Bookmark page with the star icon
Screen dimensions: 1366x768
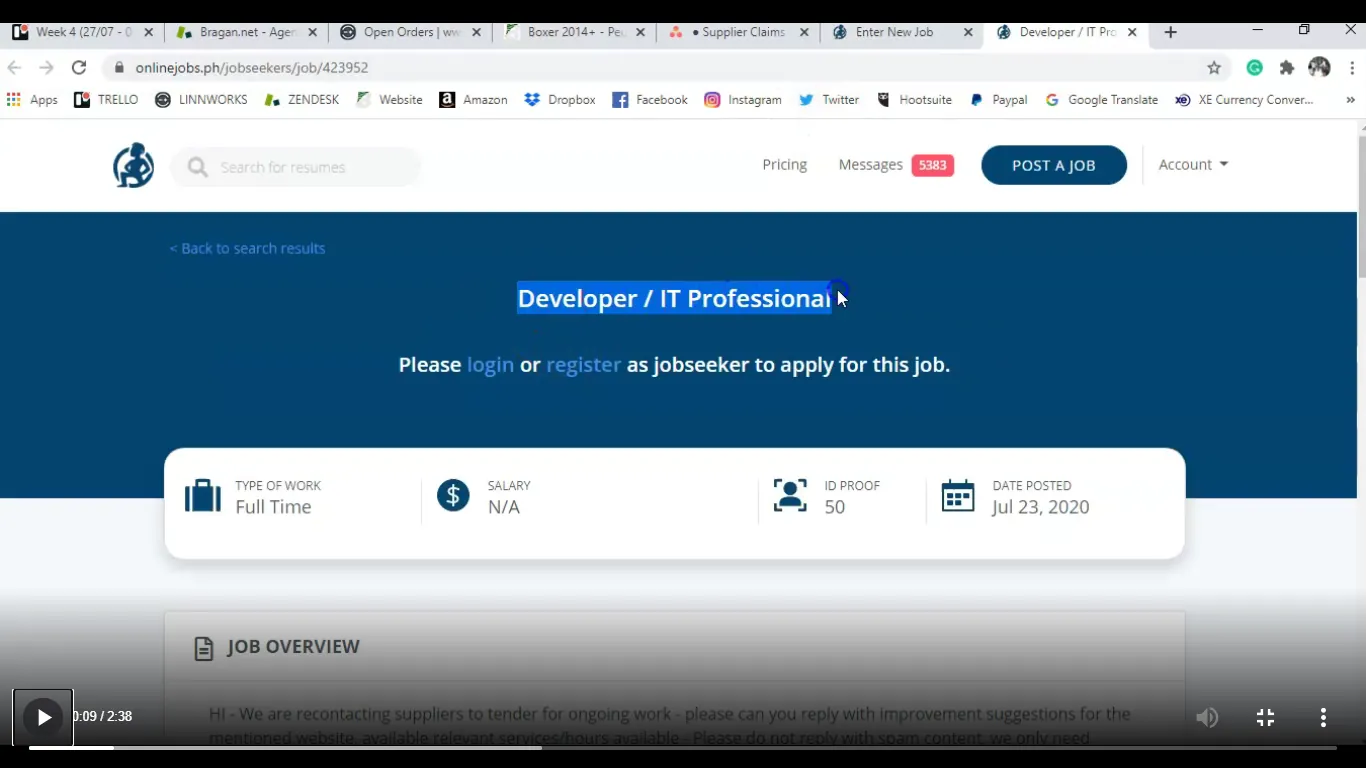(1214, 67)
